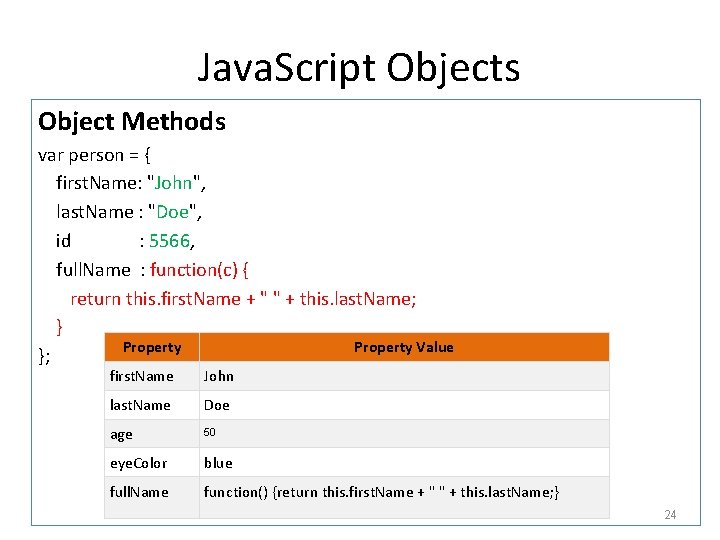The height and width of the screenshot is (540, 720).
Task: Select the 'Object Methods' heading
Action: (132, 122)
